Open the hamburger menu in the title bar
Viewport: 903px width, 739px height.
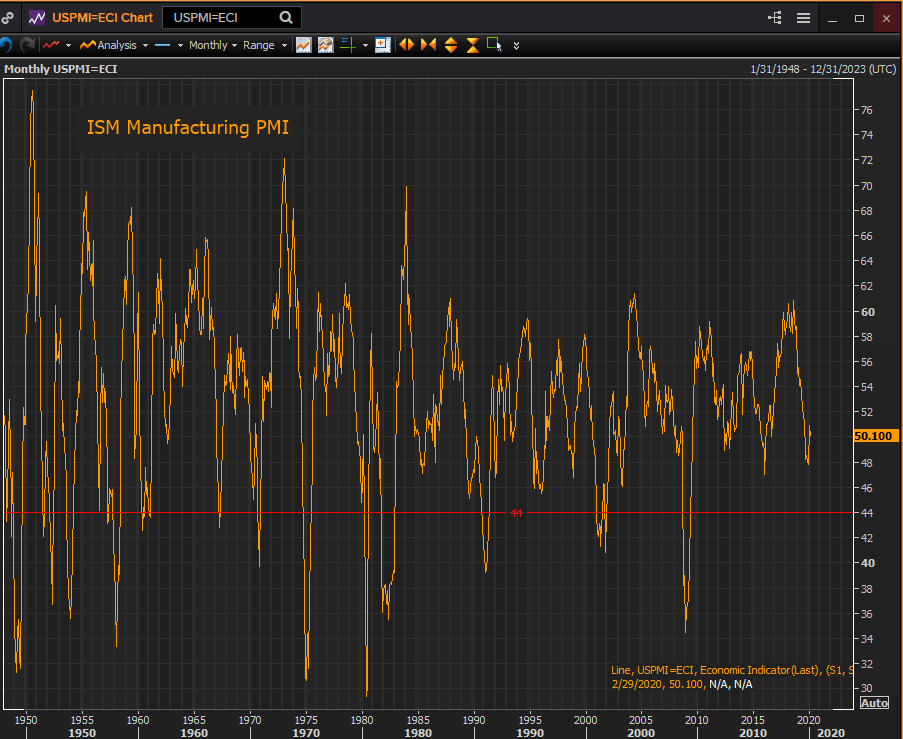(803, 18)
